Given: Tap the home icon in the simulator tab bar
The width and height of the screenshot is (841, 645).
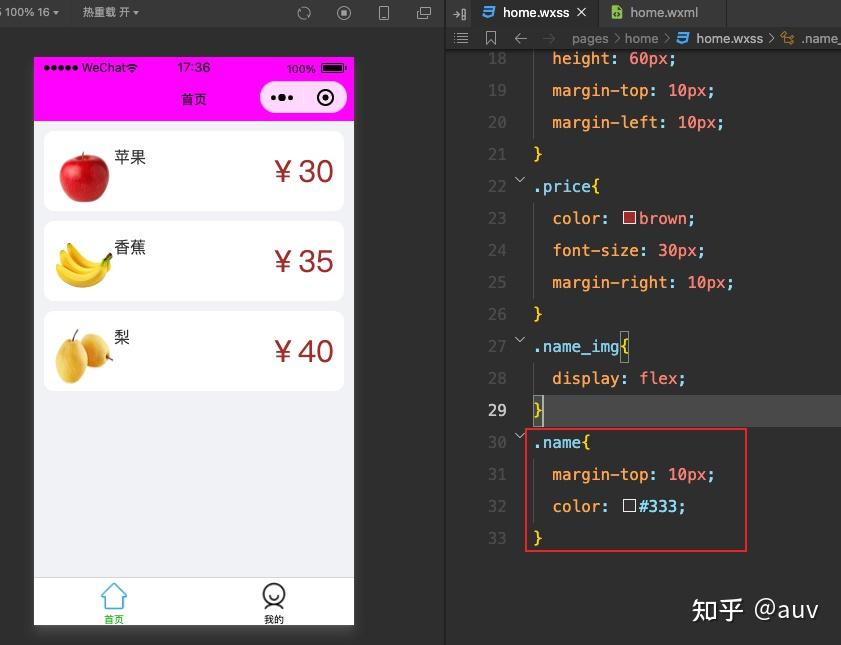Looking at the screenshot, I should pos(113,596).
